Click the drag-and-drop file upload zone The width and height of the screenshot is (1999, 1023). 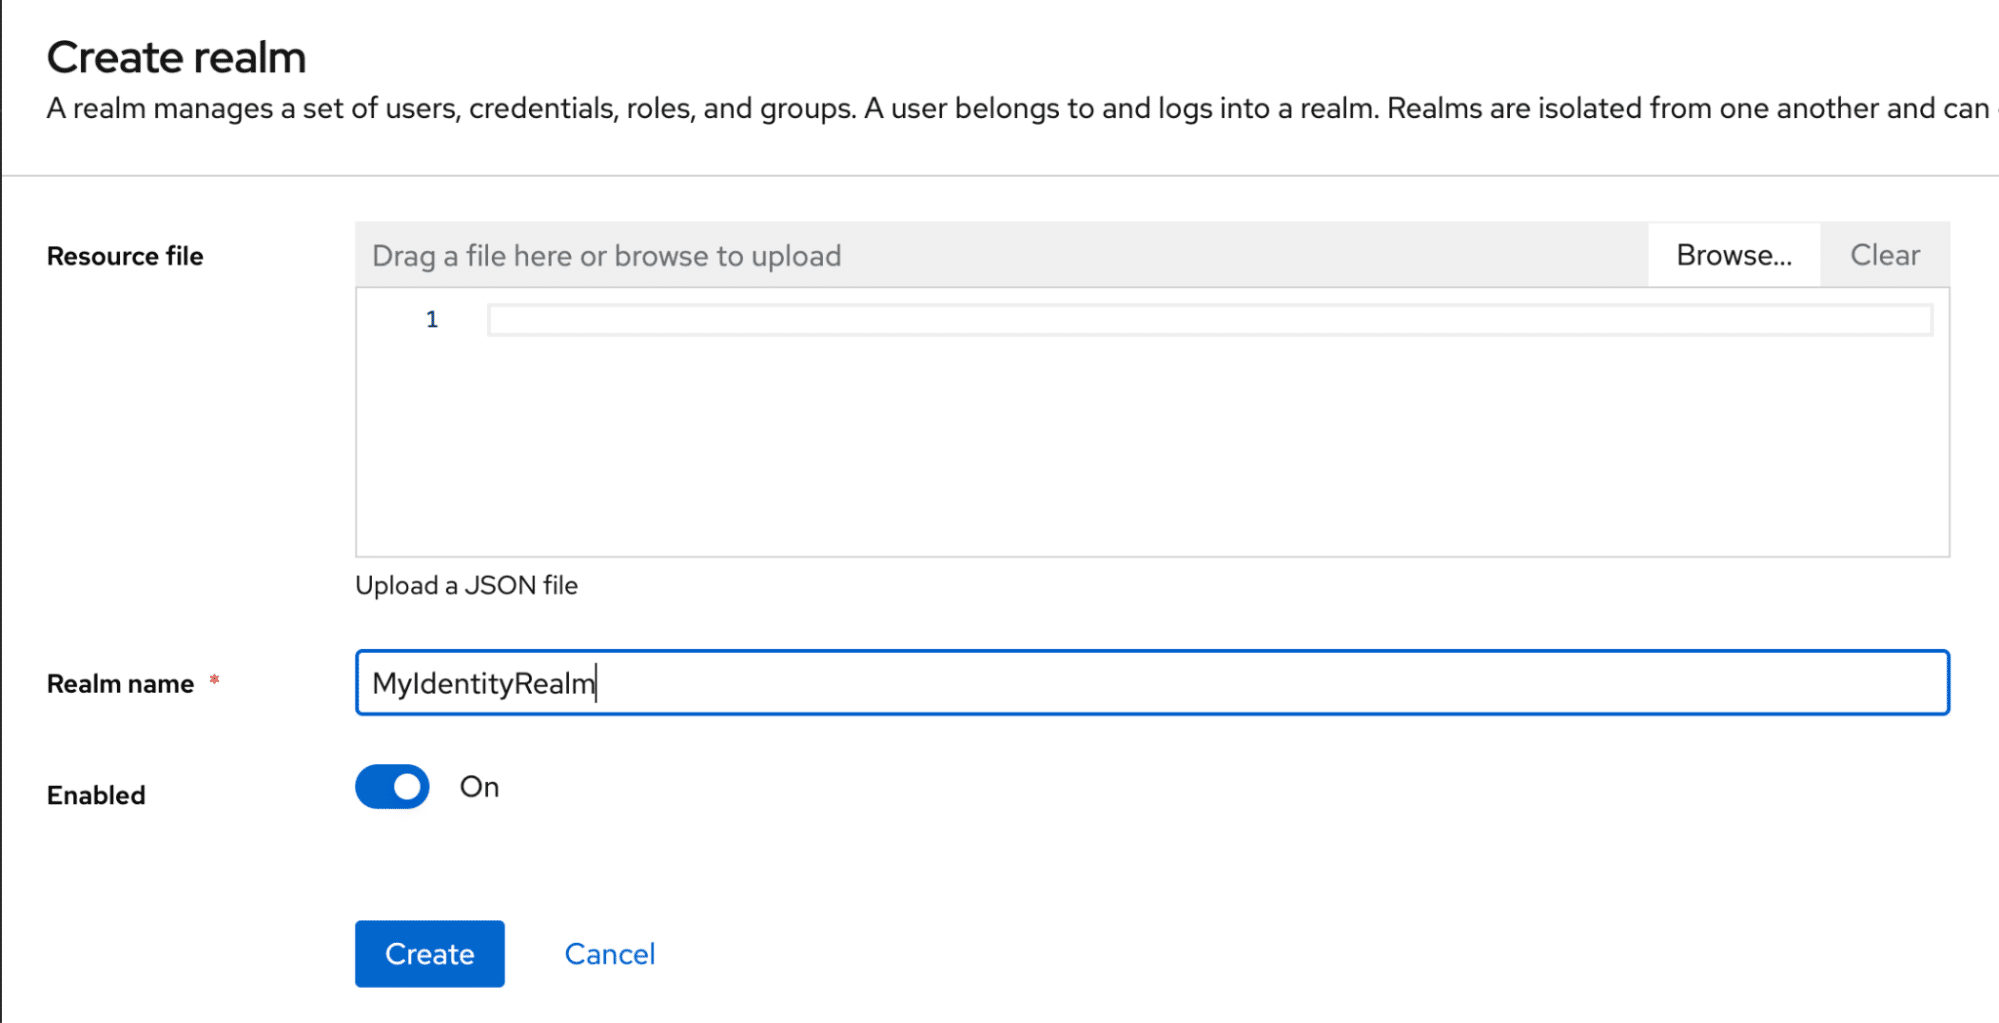tap(900, 255)
